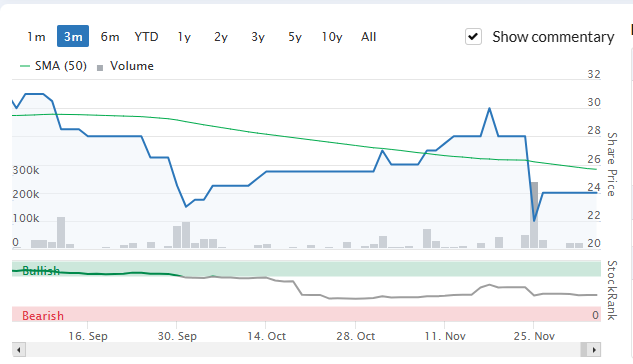The image size is (633, 364).
Task: Switch chart to YTD range
Action: click(146, 37)
